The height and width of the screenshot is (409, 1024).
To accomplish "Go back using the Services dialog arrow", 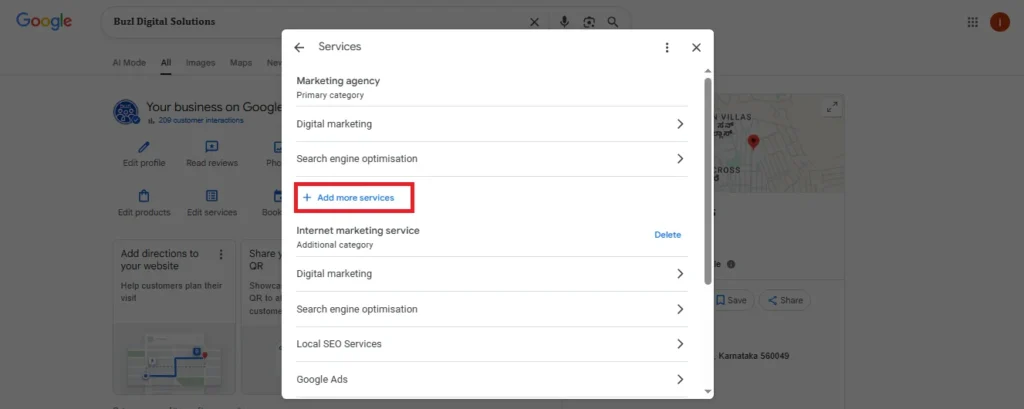I will (x=299, y=48).
